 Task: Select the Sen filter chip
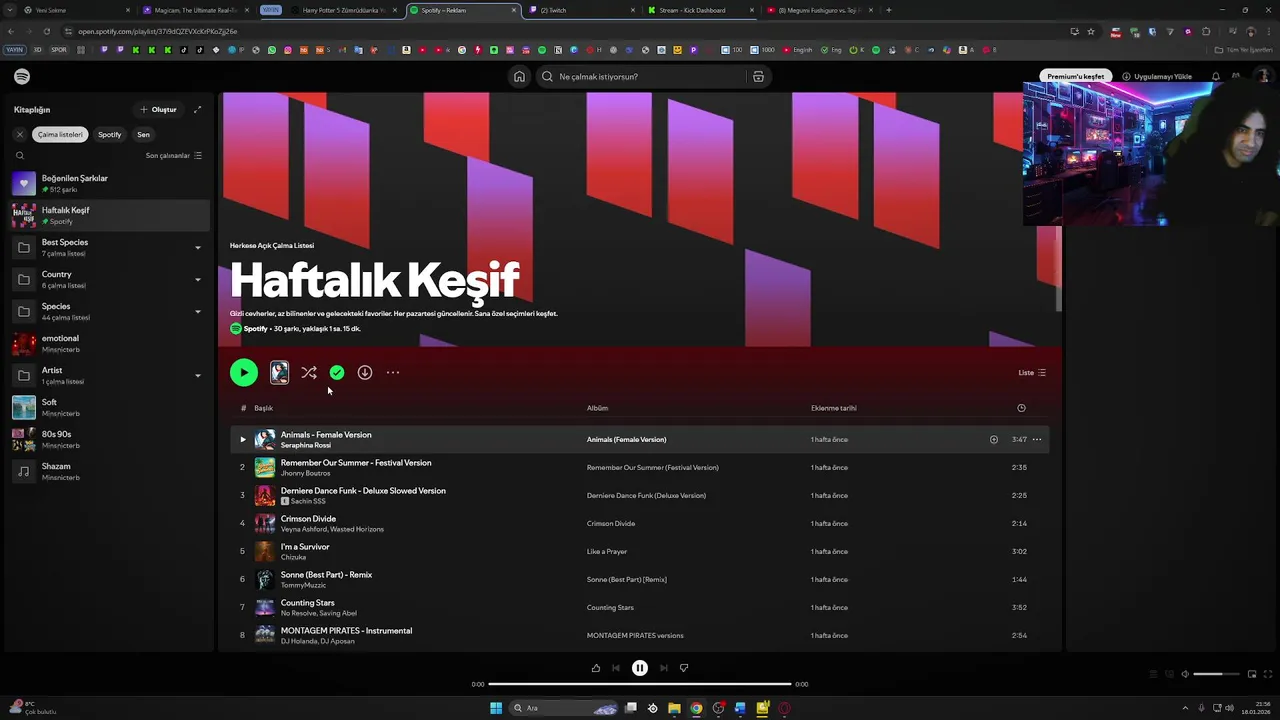[144, 134]
